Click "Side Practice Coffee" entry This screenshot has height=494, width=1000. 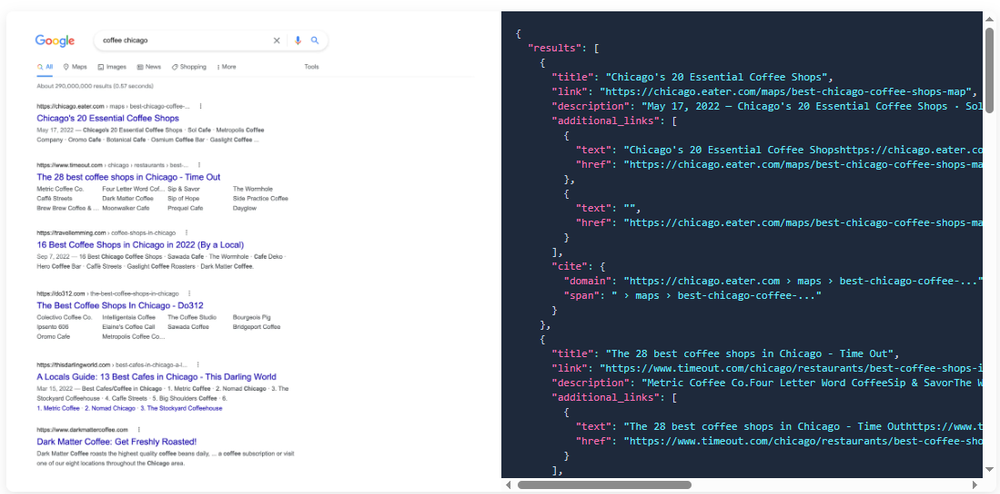point(261,198)
